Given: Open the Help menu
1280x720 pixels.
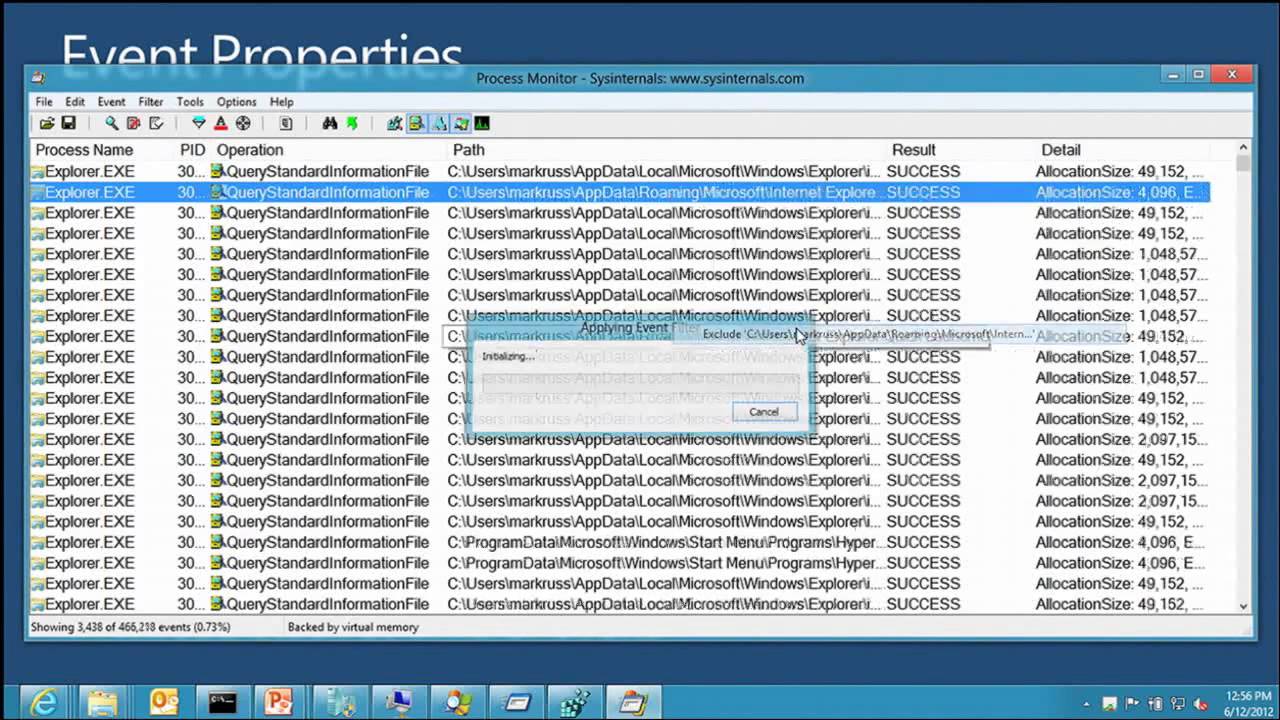Looking at the screenshot, I should coord(282,102).
